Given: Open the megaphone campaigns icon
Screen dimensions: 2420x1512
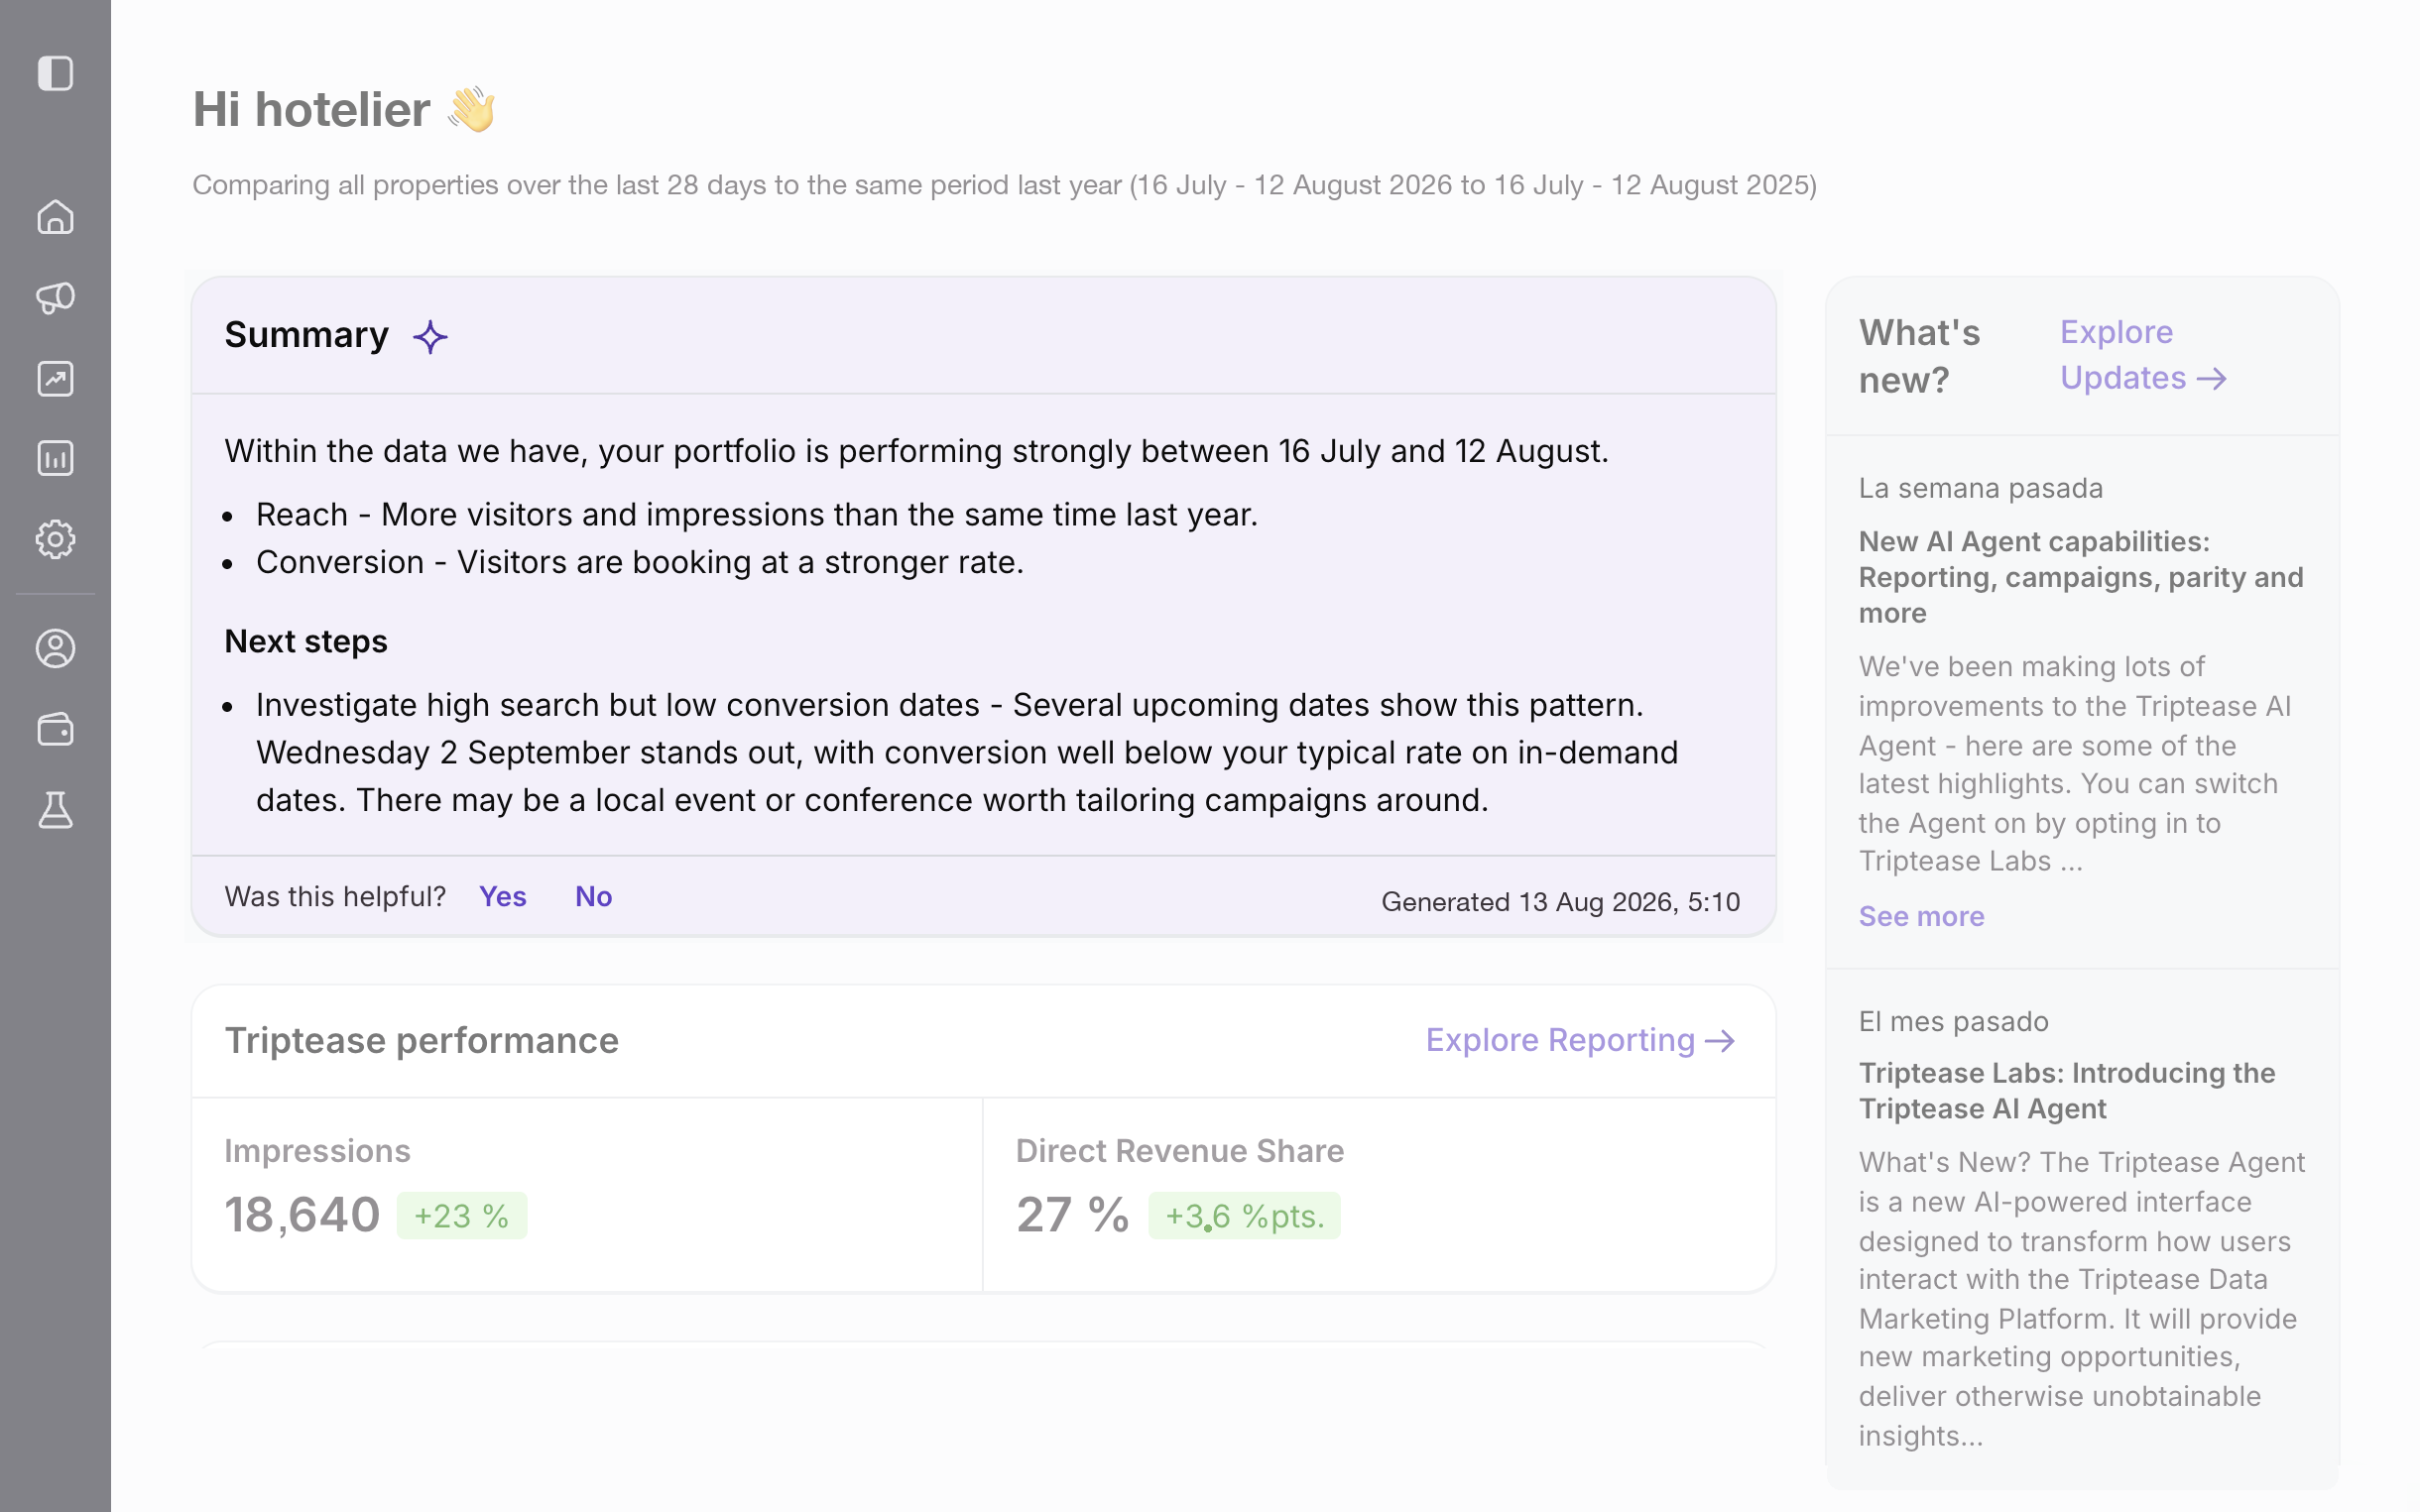Looking at the screenshot, I should [x=55, y=298].
